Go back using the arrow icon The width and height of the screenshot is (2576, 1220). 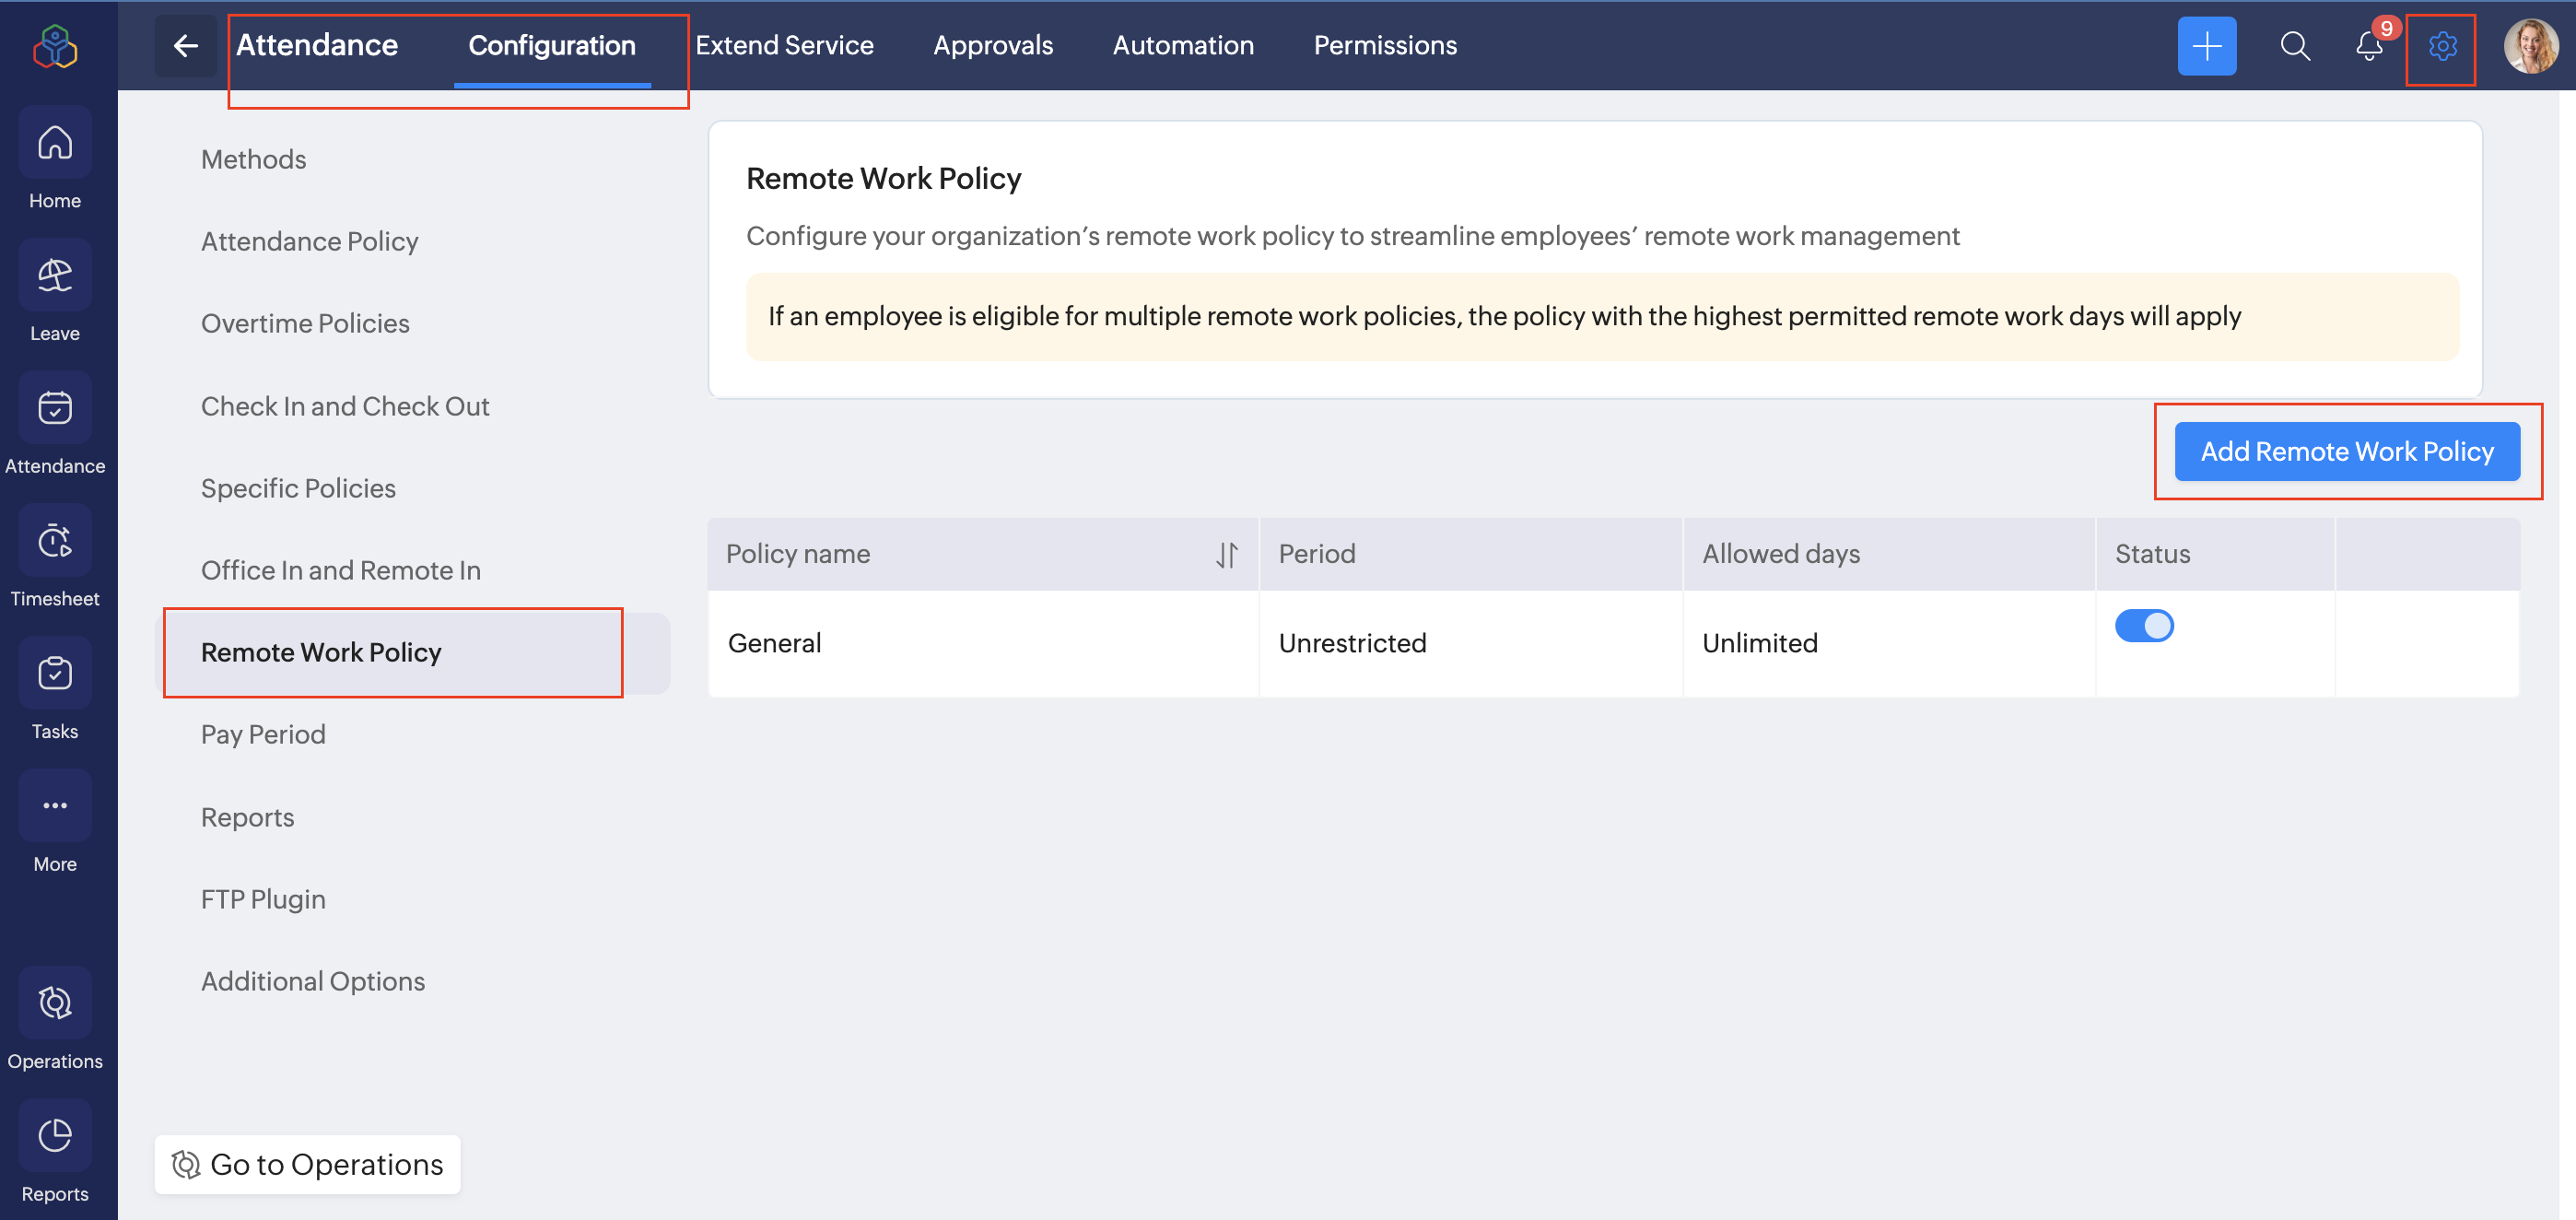186,46
